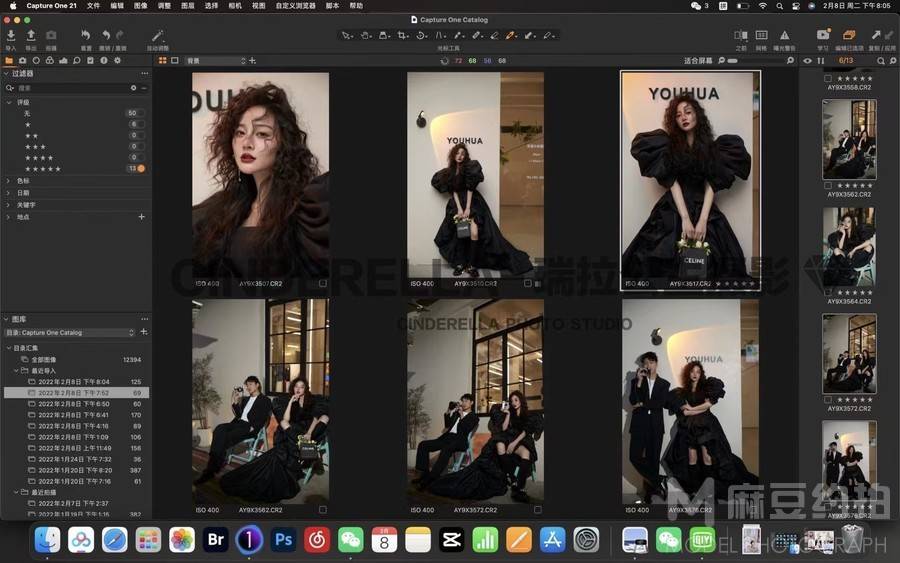Tick the checkbox under AY9X3562.CR2 viewer image

(x=323, y=510)
